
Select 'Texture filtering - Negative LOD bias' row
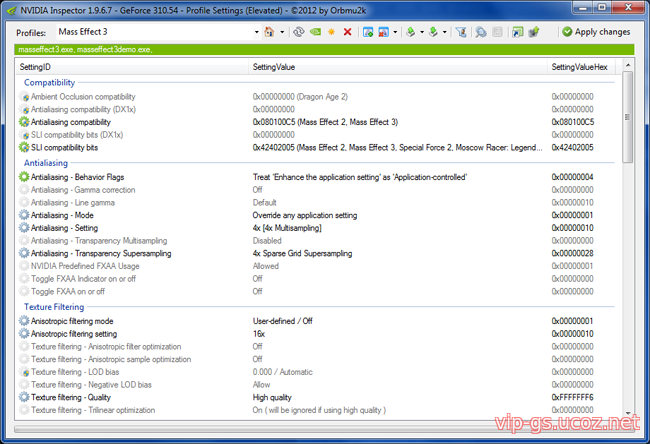(318, 385)
